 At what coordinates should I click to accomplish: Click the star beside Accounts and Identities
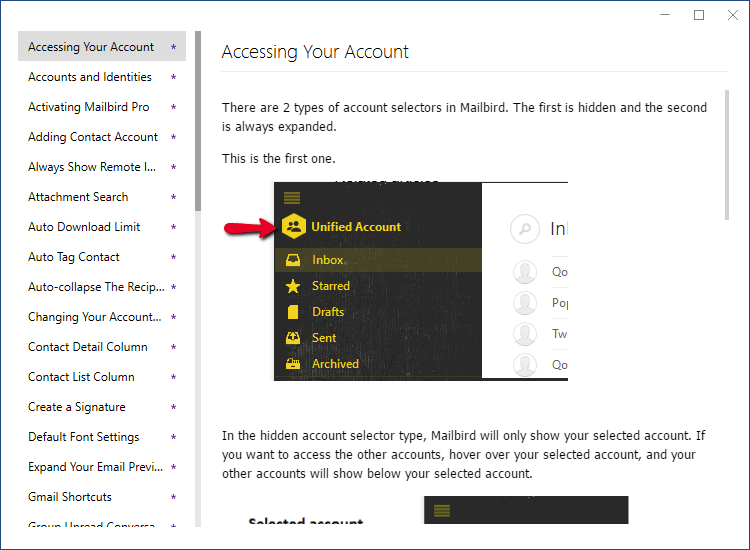(x=174, y=77)
